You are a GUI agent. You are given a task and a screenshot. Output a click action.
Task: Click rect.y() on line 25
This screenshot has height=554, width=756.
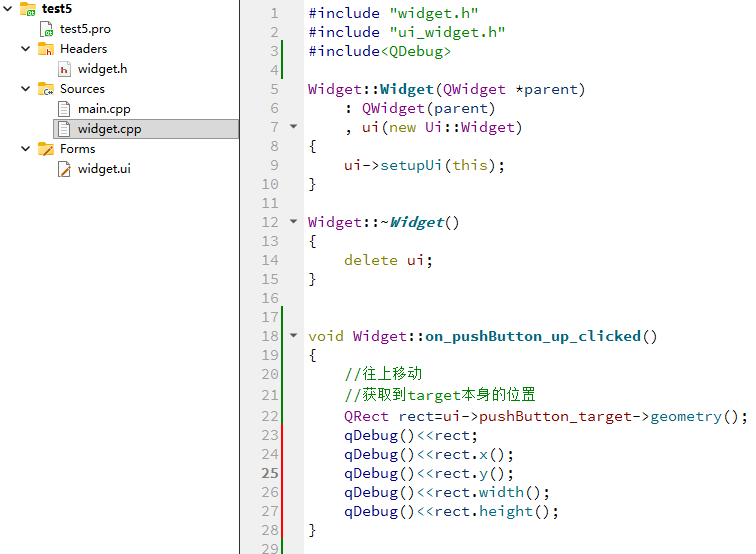pyautogui.click(x=469, y=473)
